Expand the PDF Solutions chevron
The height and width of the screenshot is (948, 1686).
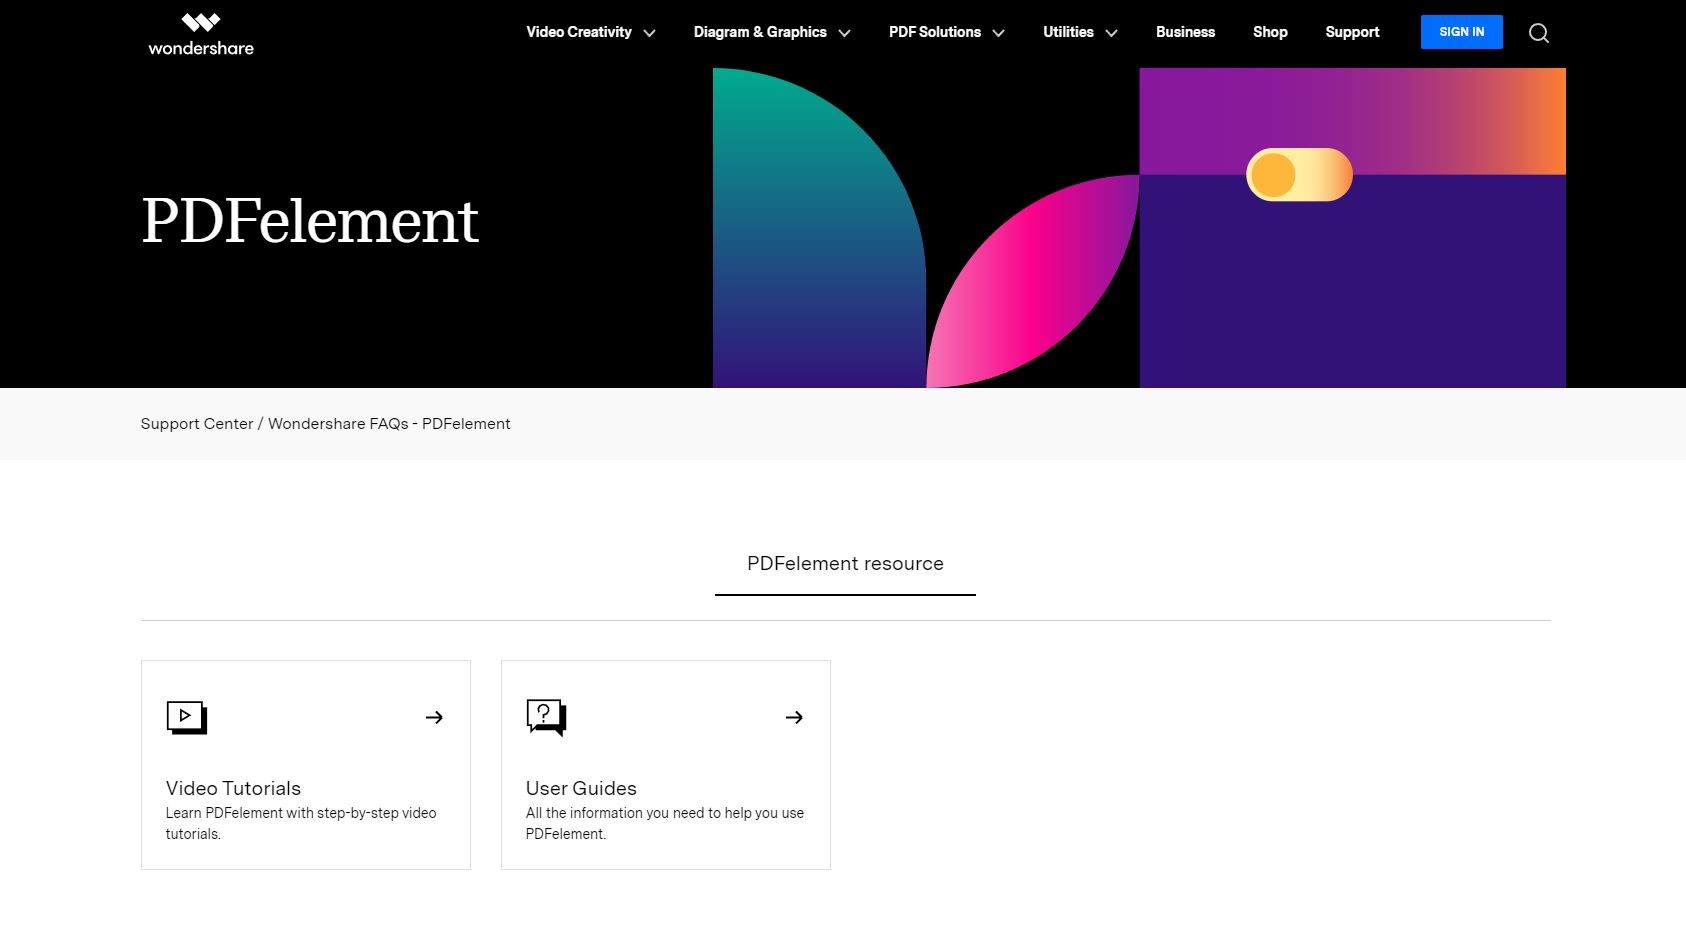998,33
